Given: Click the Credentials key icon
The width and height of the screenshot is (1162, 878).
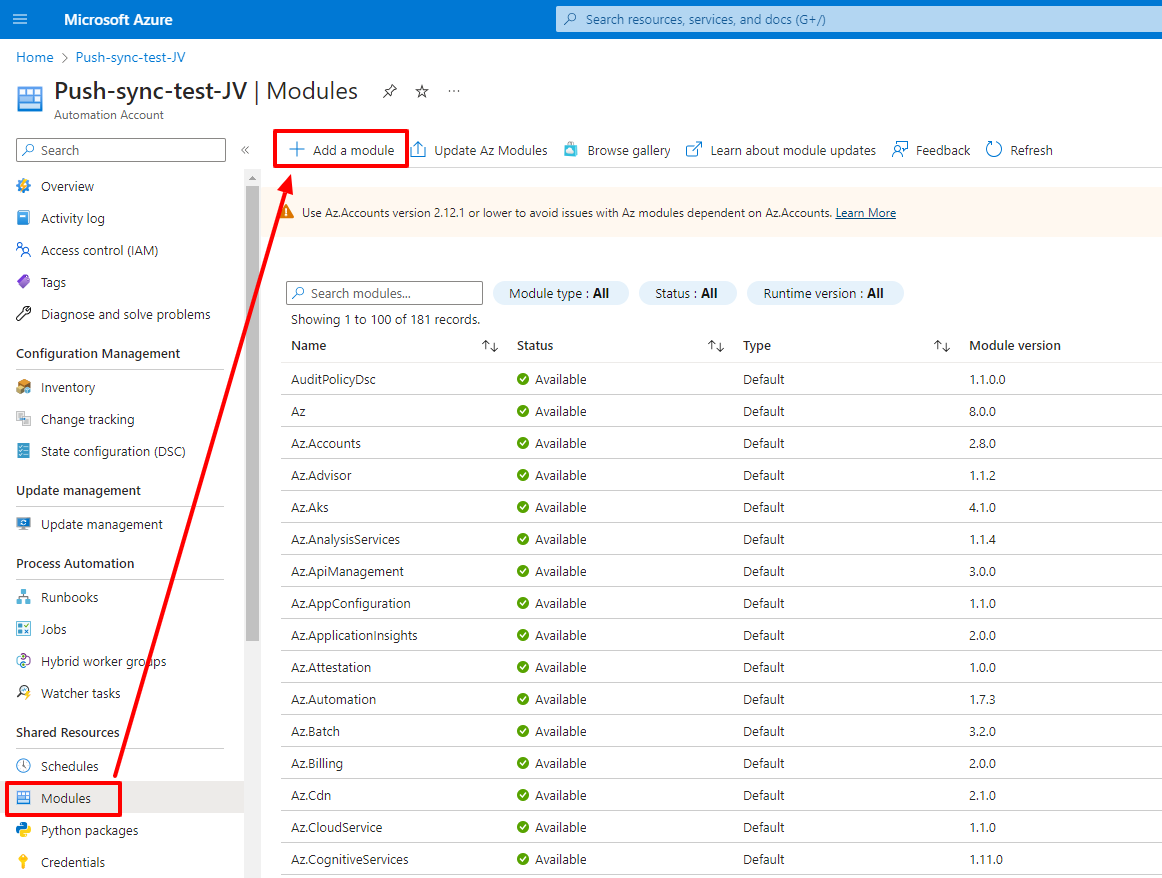Looking at the screenshot, I should [x=24, y=861].
